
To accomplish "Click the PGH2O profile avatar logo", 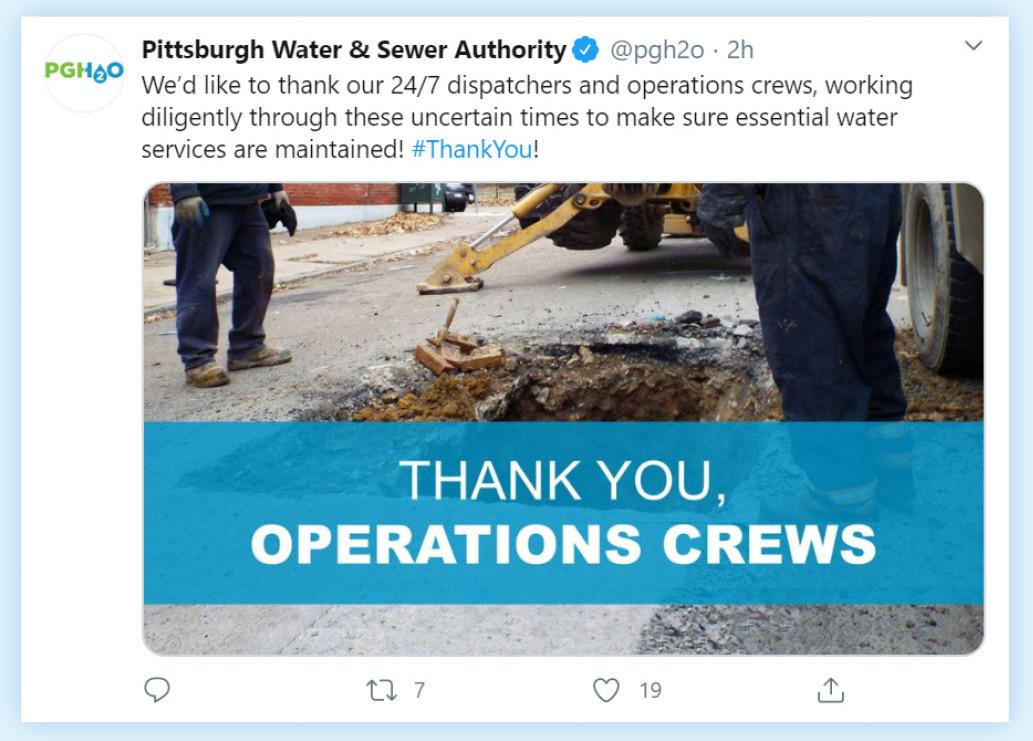I will 84,71.
